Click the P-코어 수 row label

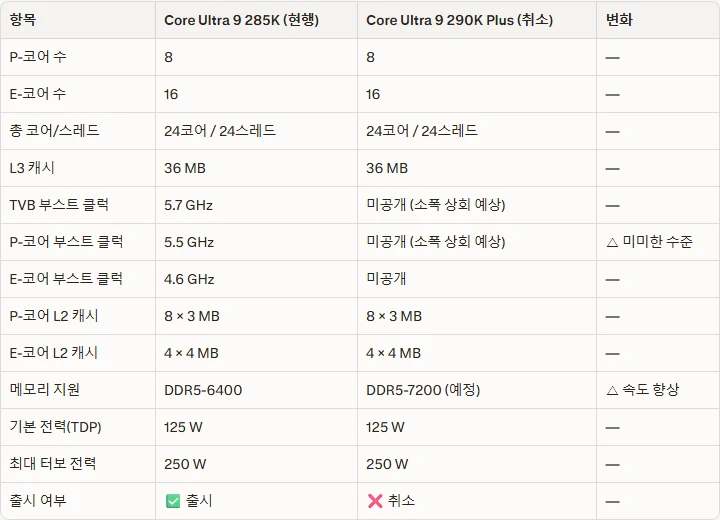(38, 57)
